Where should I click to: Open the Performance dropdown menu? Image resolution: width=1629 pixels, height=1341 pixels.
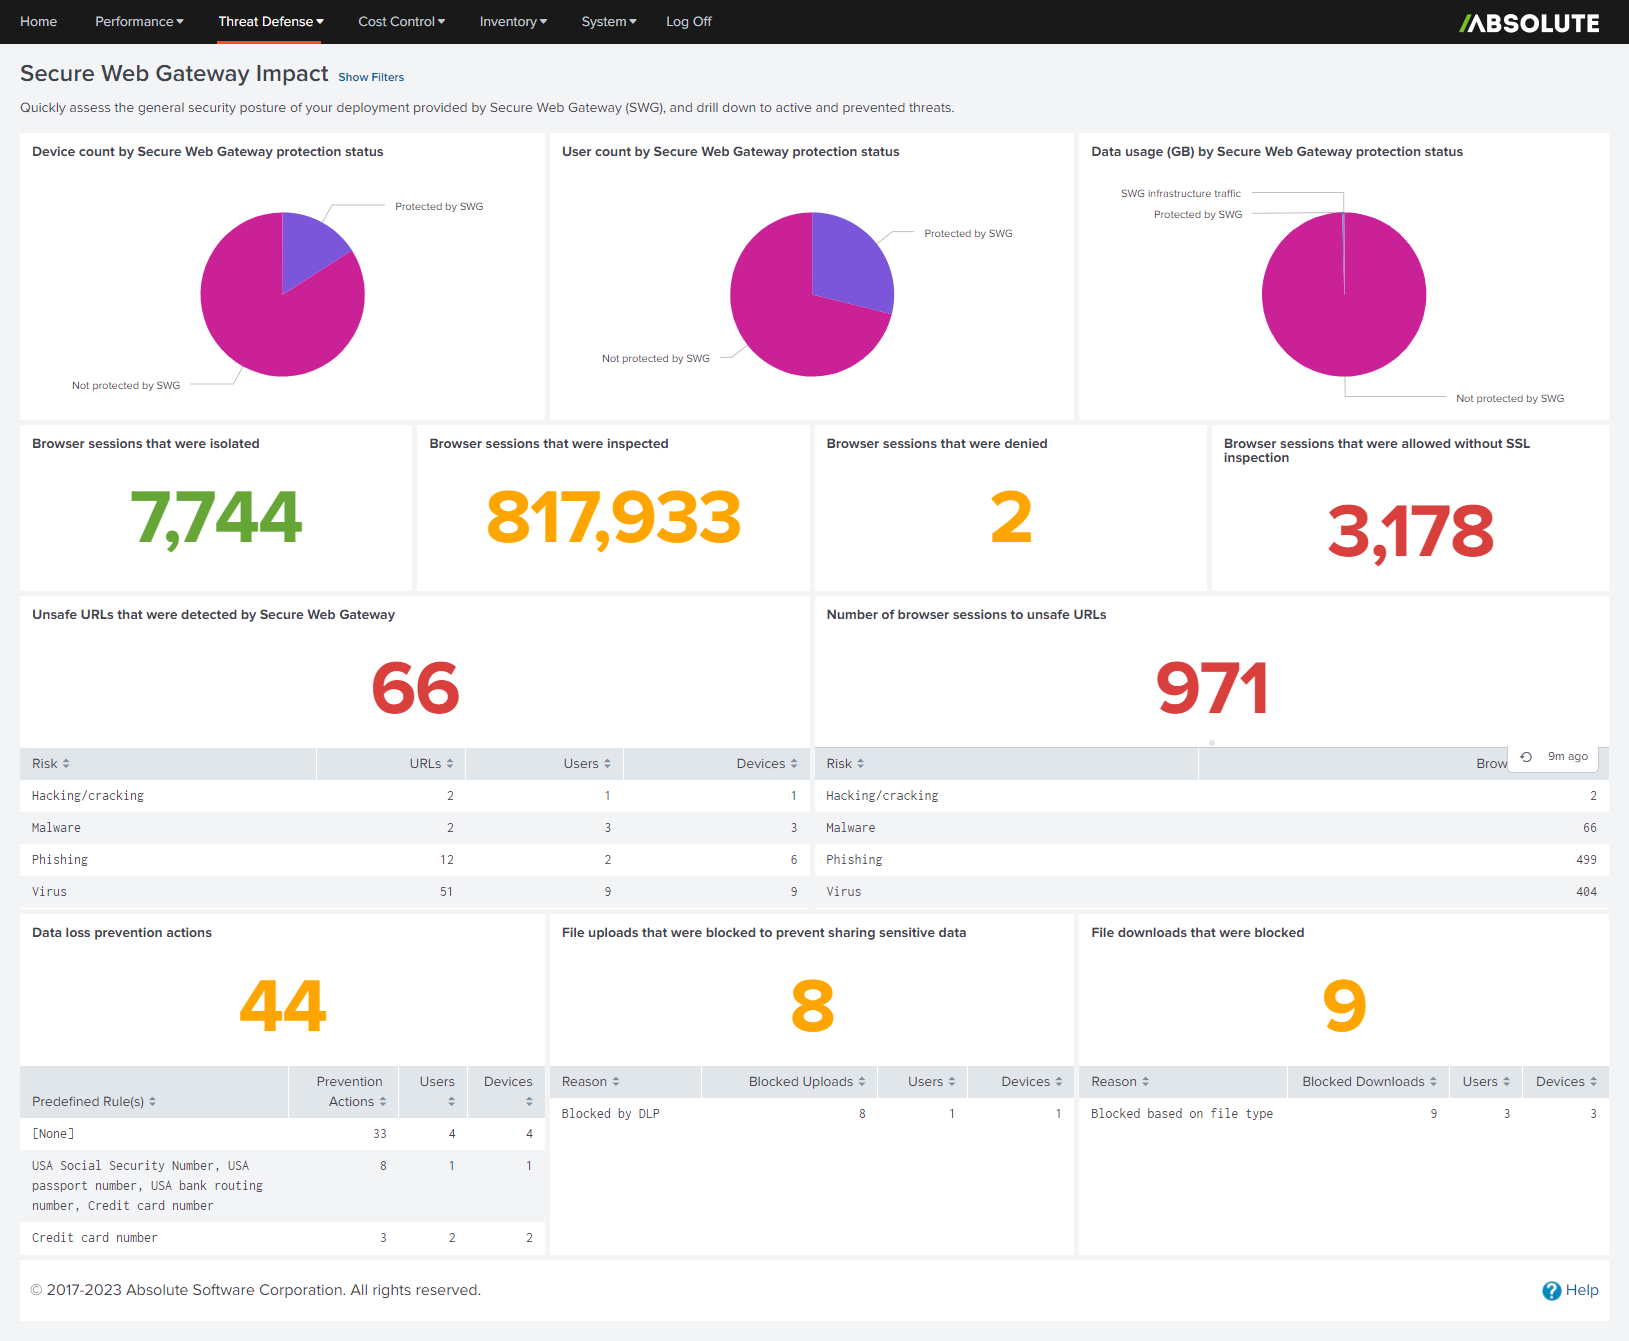[139, 22]
